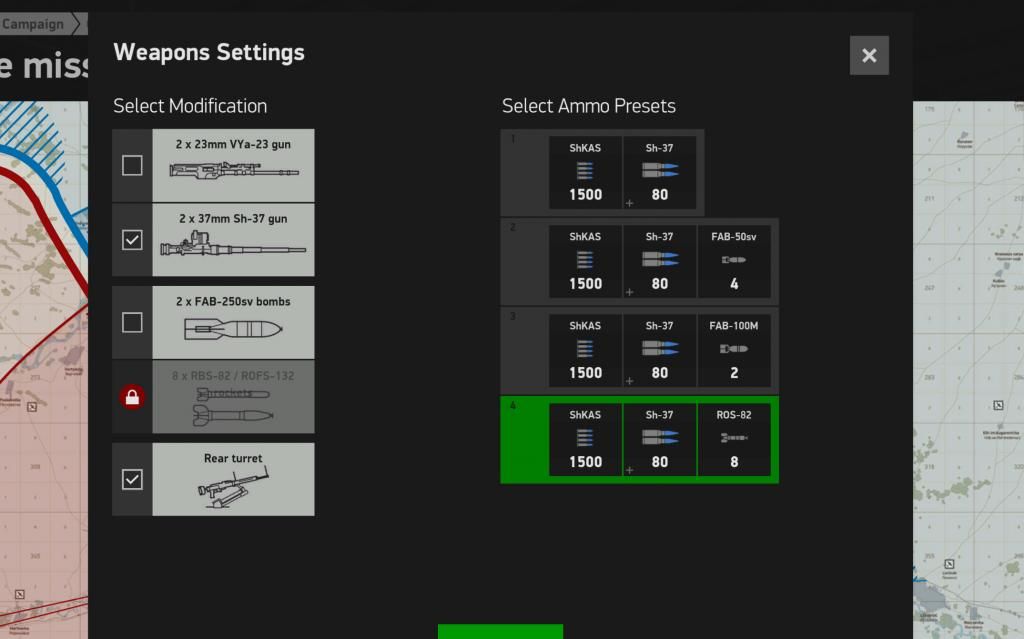Uncheck the 2 x 37mm Sh-37 gun
1024x639 pixels.
132,240
